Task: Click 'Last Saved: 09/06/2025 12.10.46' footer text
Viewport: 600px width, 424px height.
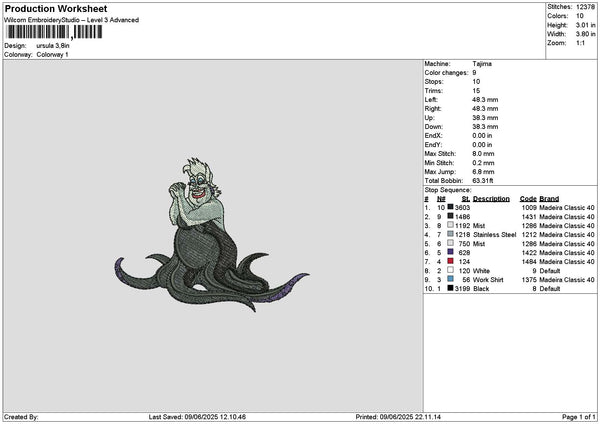Action: [197, 417]
